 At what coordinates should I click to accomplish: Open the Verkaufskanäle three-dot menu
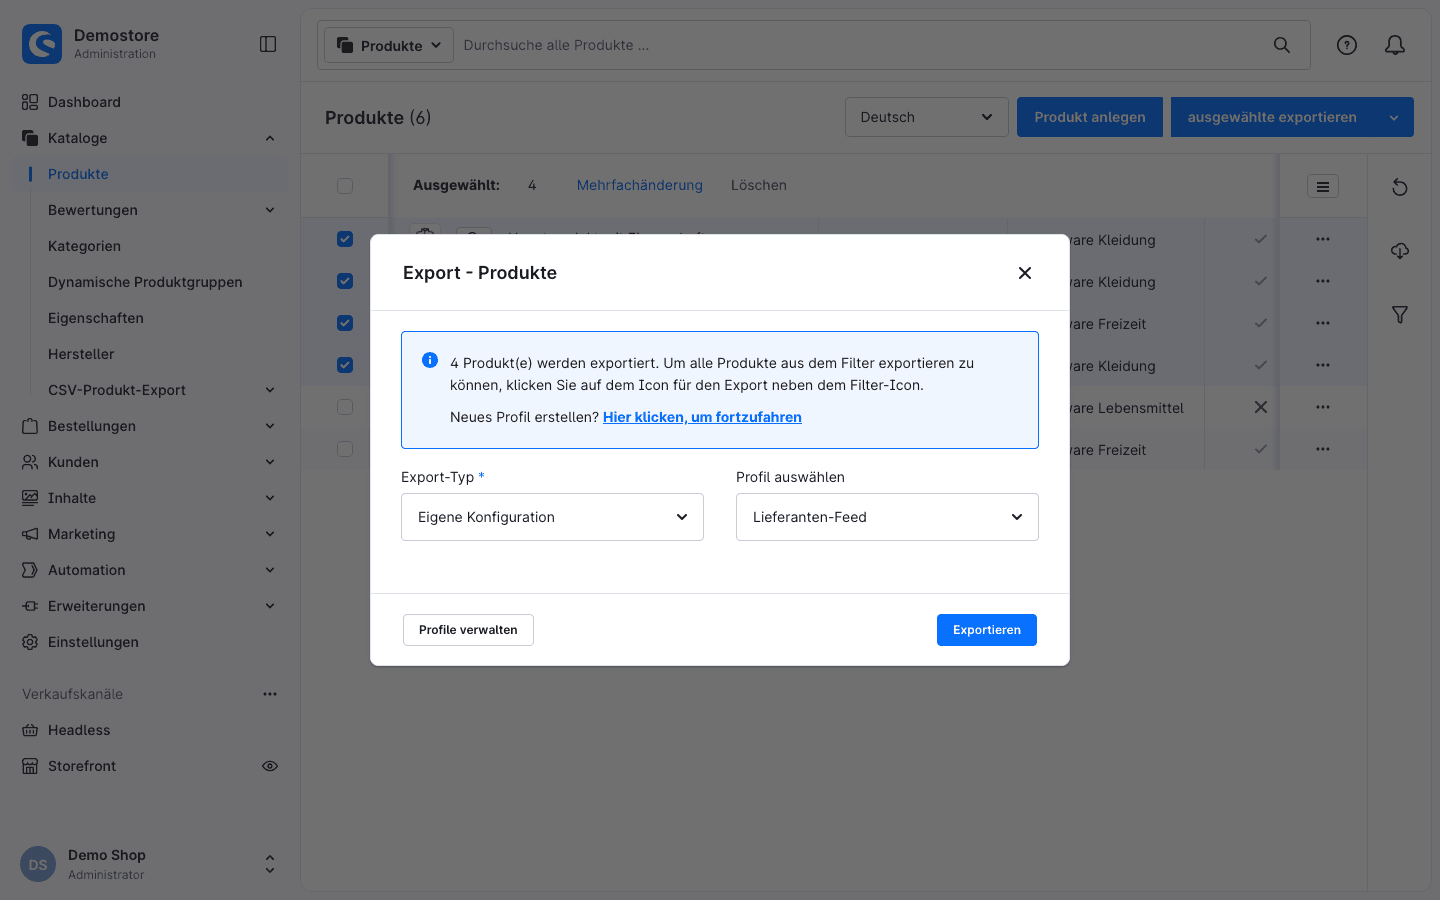pos(270,694)
